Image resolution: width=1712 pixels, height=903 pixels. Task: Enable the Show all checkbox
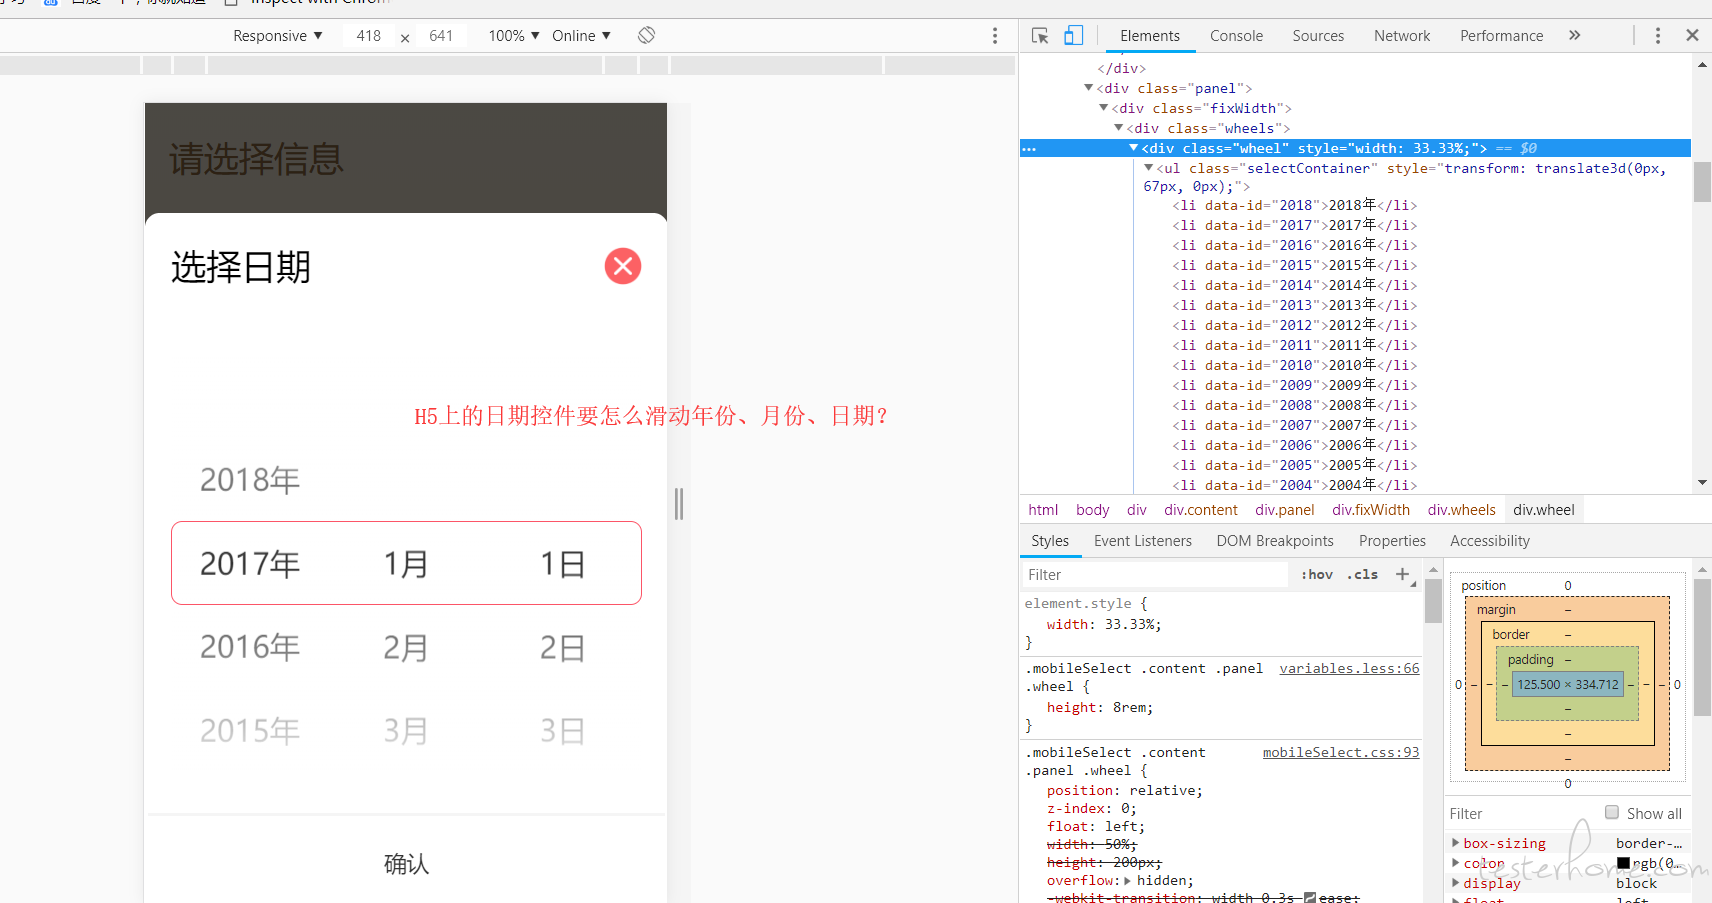1612,812
